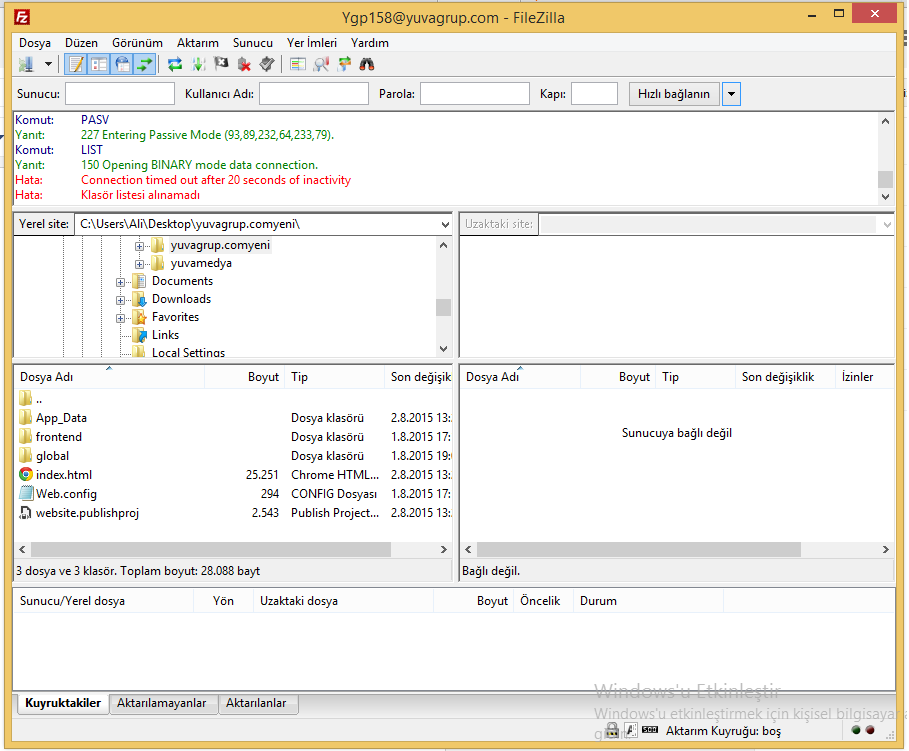This screenshot has width=909, height=751.
Task: Click the green activity LED indicator
Action: (x=856, y=730)
